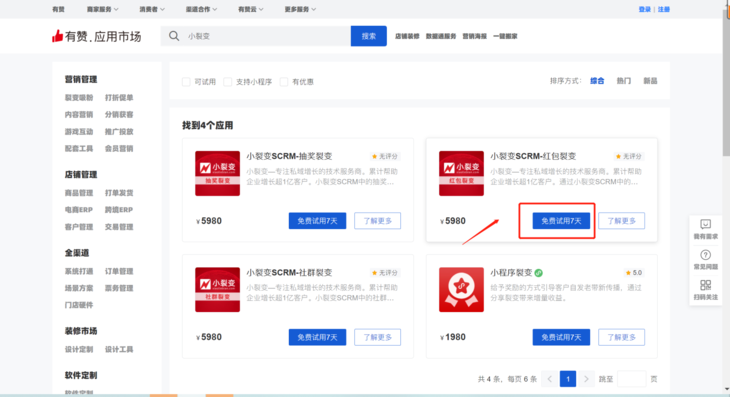This screenshot has width=730, height=397.
Task: Click 了解更多 for 抽奖裂变
Action: point(377,221)
